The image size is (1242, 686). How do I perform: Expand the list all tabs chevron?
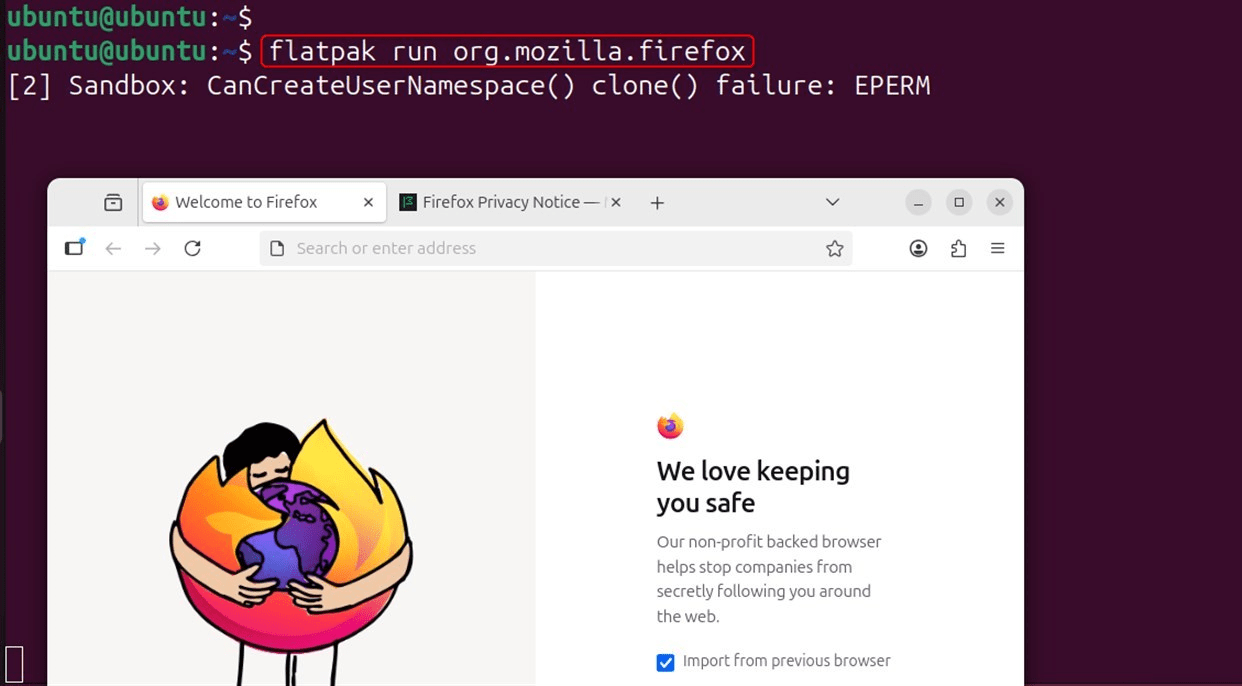[x=832, y=202]
